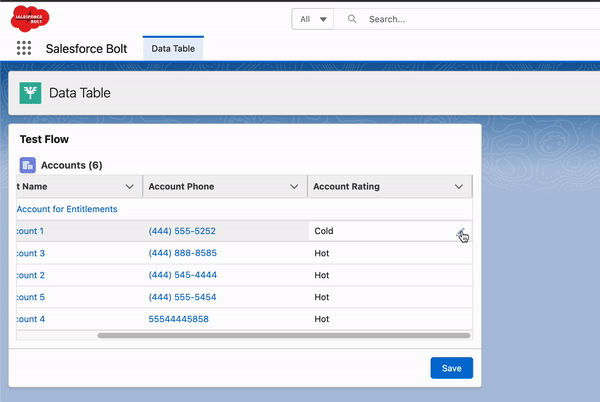The width and height of the screenshot is (600, 402).
Task: Select Hot rating in Account 4 row
Action: [x=390, y=319]
